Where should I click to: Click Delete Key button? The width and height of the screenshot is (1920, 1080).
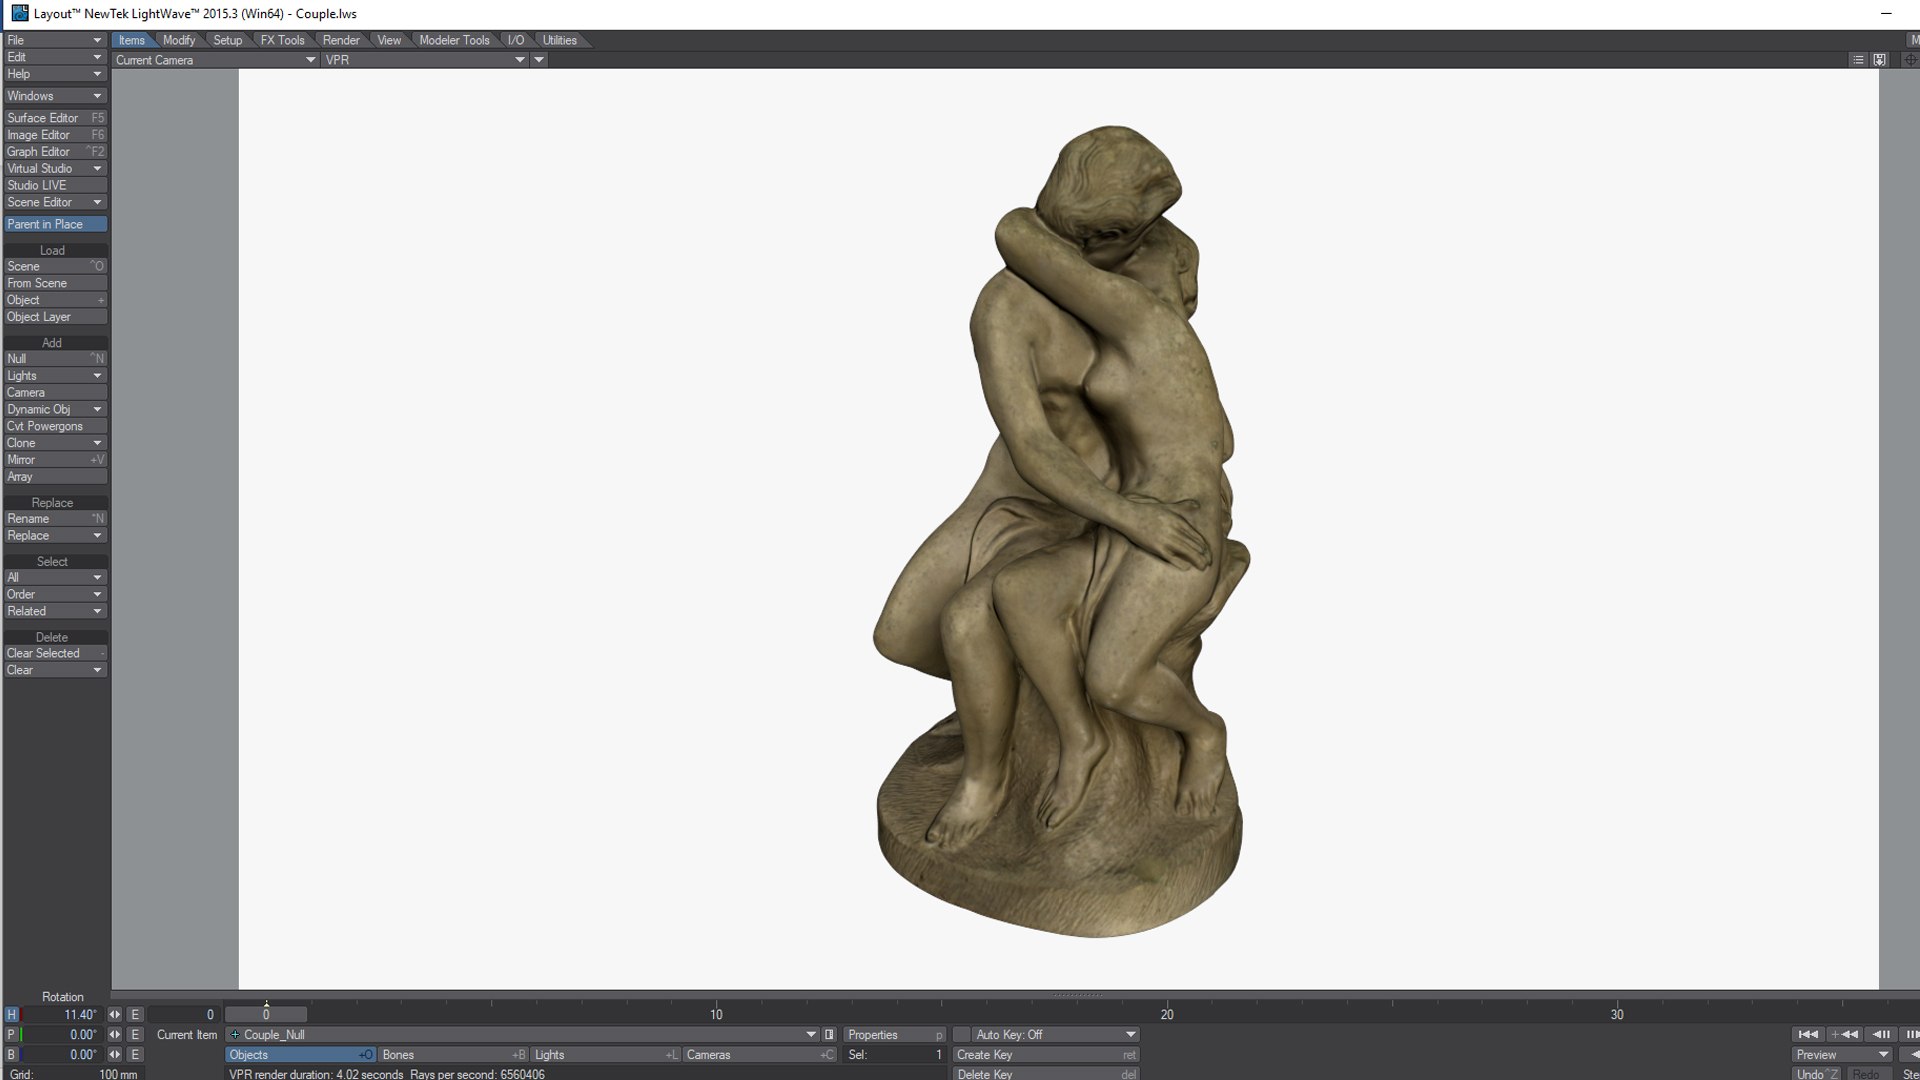click(x=1046, y=1073)
